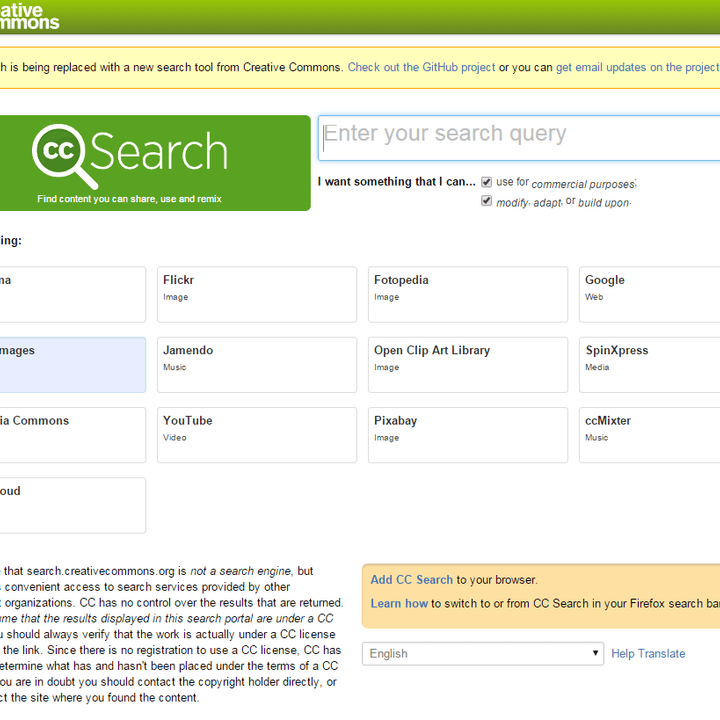Screen dimensions: 720x720
Task: Click 'I want something that I can...' text
Action: pyautogui.click(x=396, y=182)
